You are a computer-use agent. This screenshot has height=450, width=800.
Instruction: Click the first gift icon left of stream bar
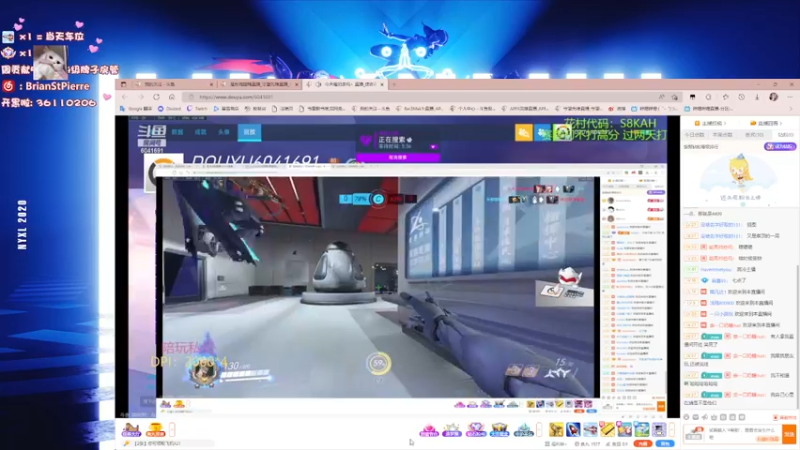131,430
